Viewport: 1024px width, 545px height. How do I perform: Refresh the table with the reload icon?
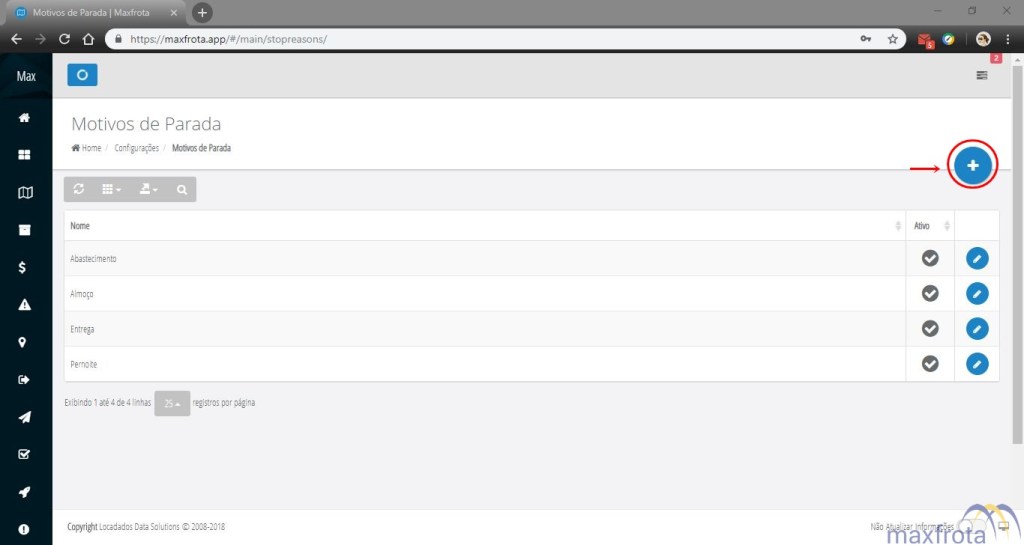coord(79,189)
